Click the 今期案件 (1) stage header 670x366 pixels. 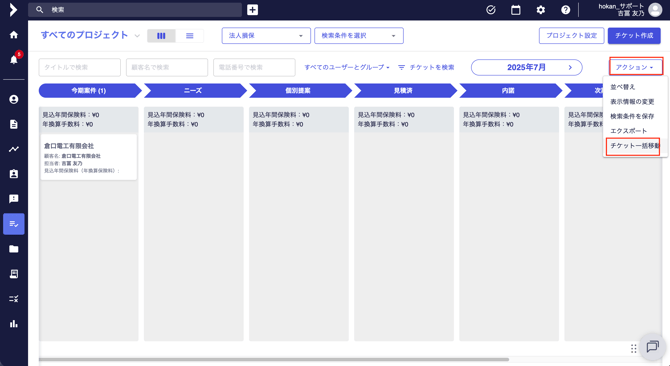click(89, 91)
